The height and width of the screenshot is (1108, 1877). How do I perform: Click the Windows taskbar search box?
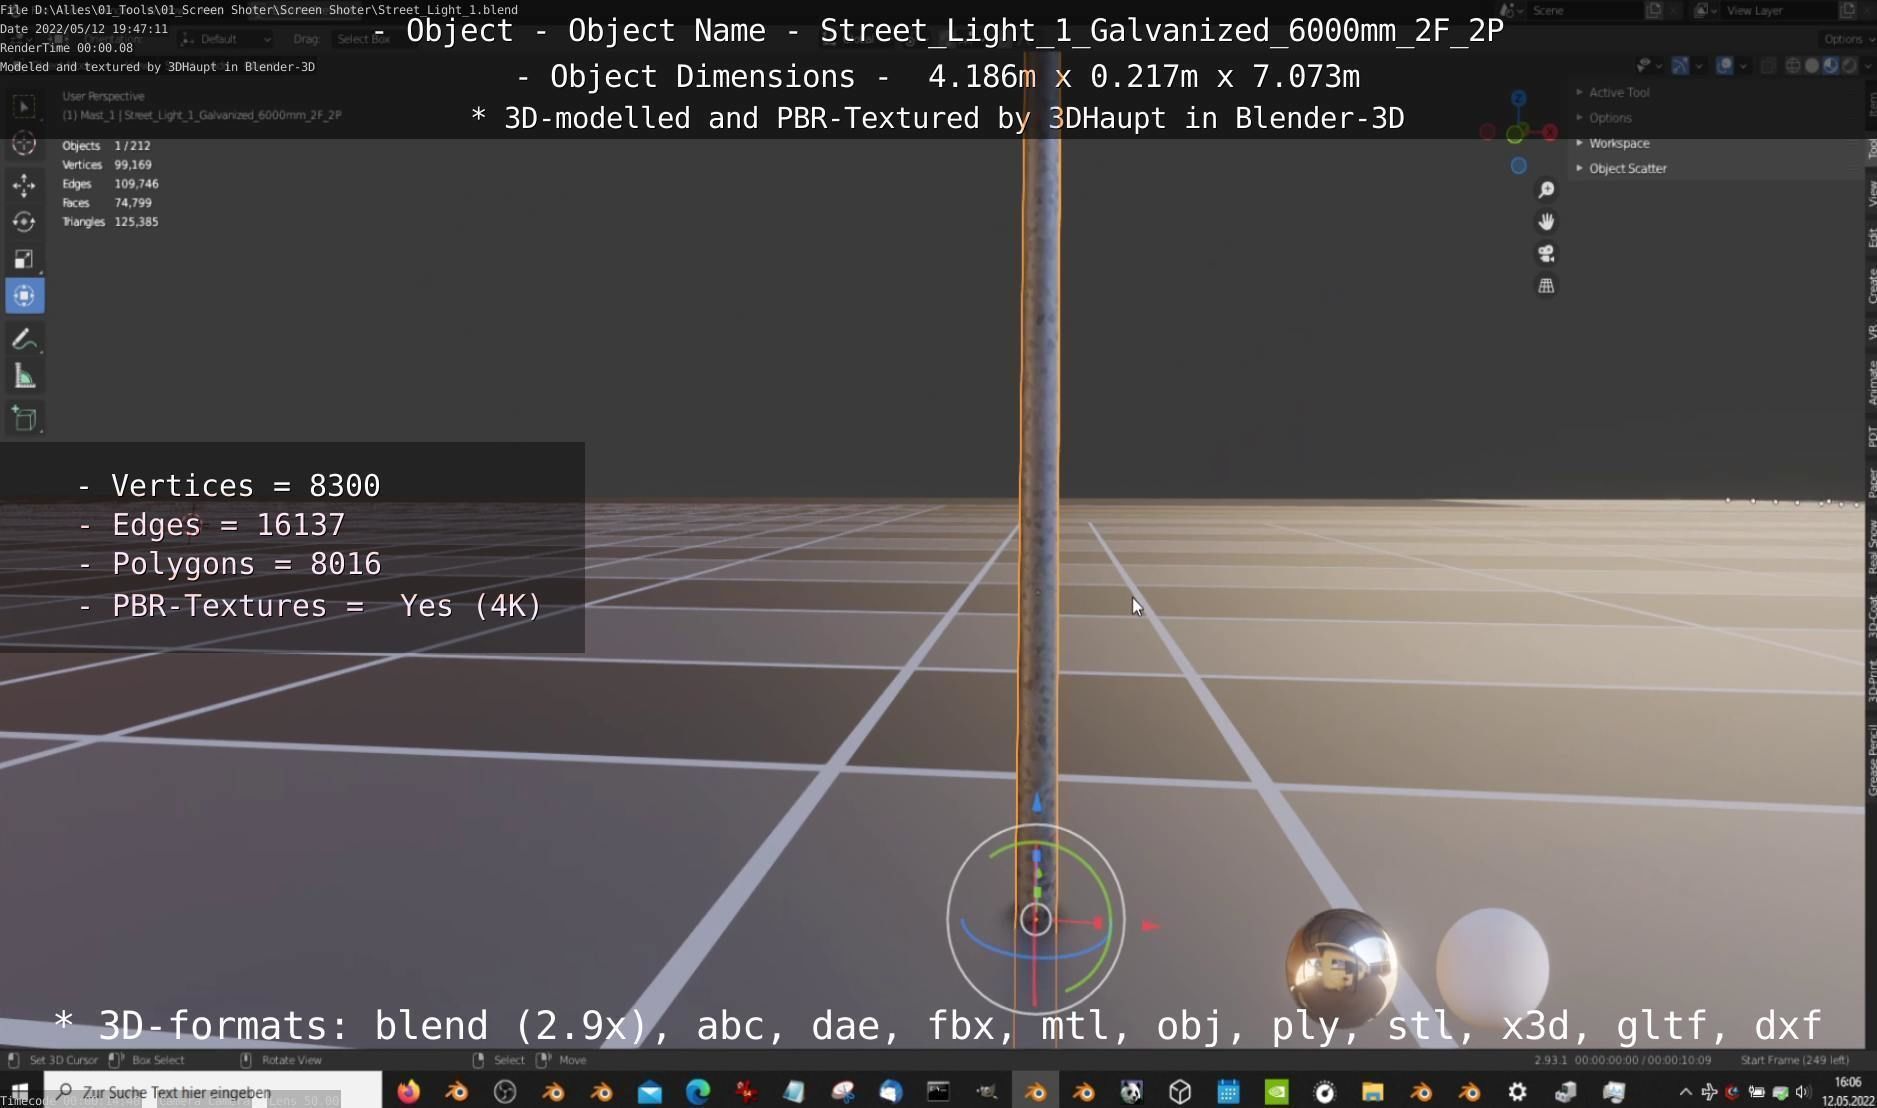[212, 1092]
